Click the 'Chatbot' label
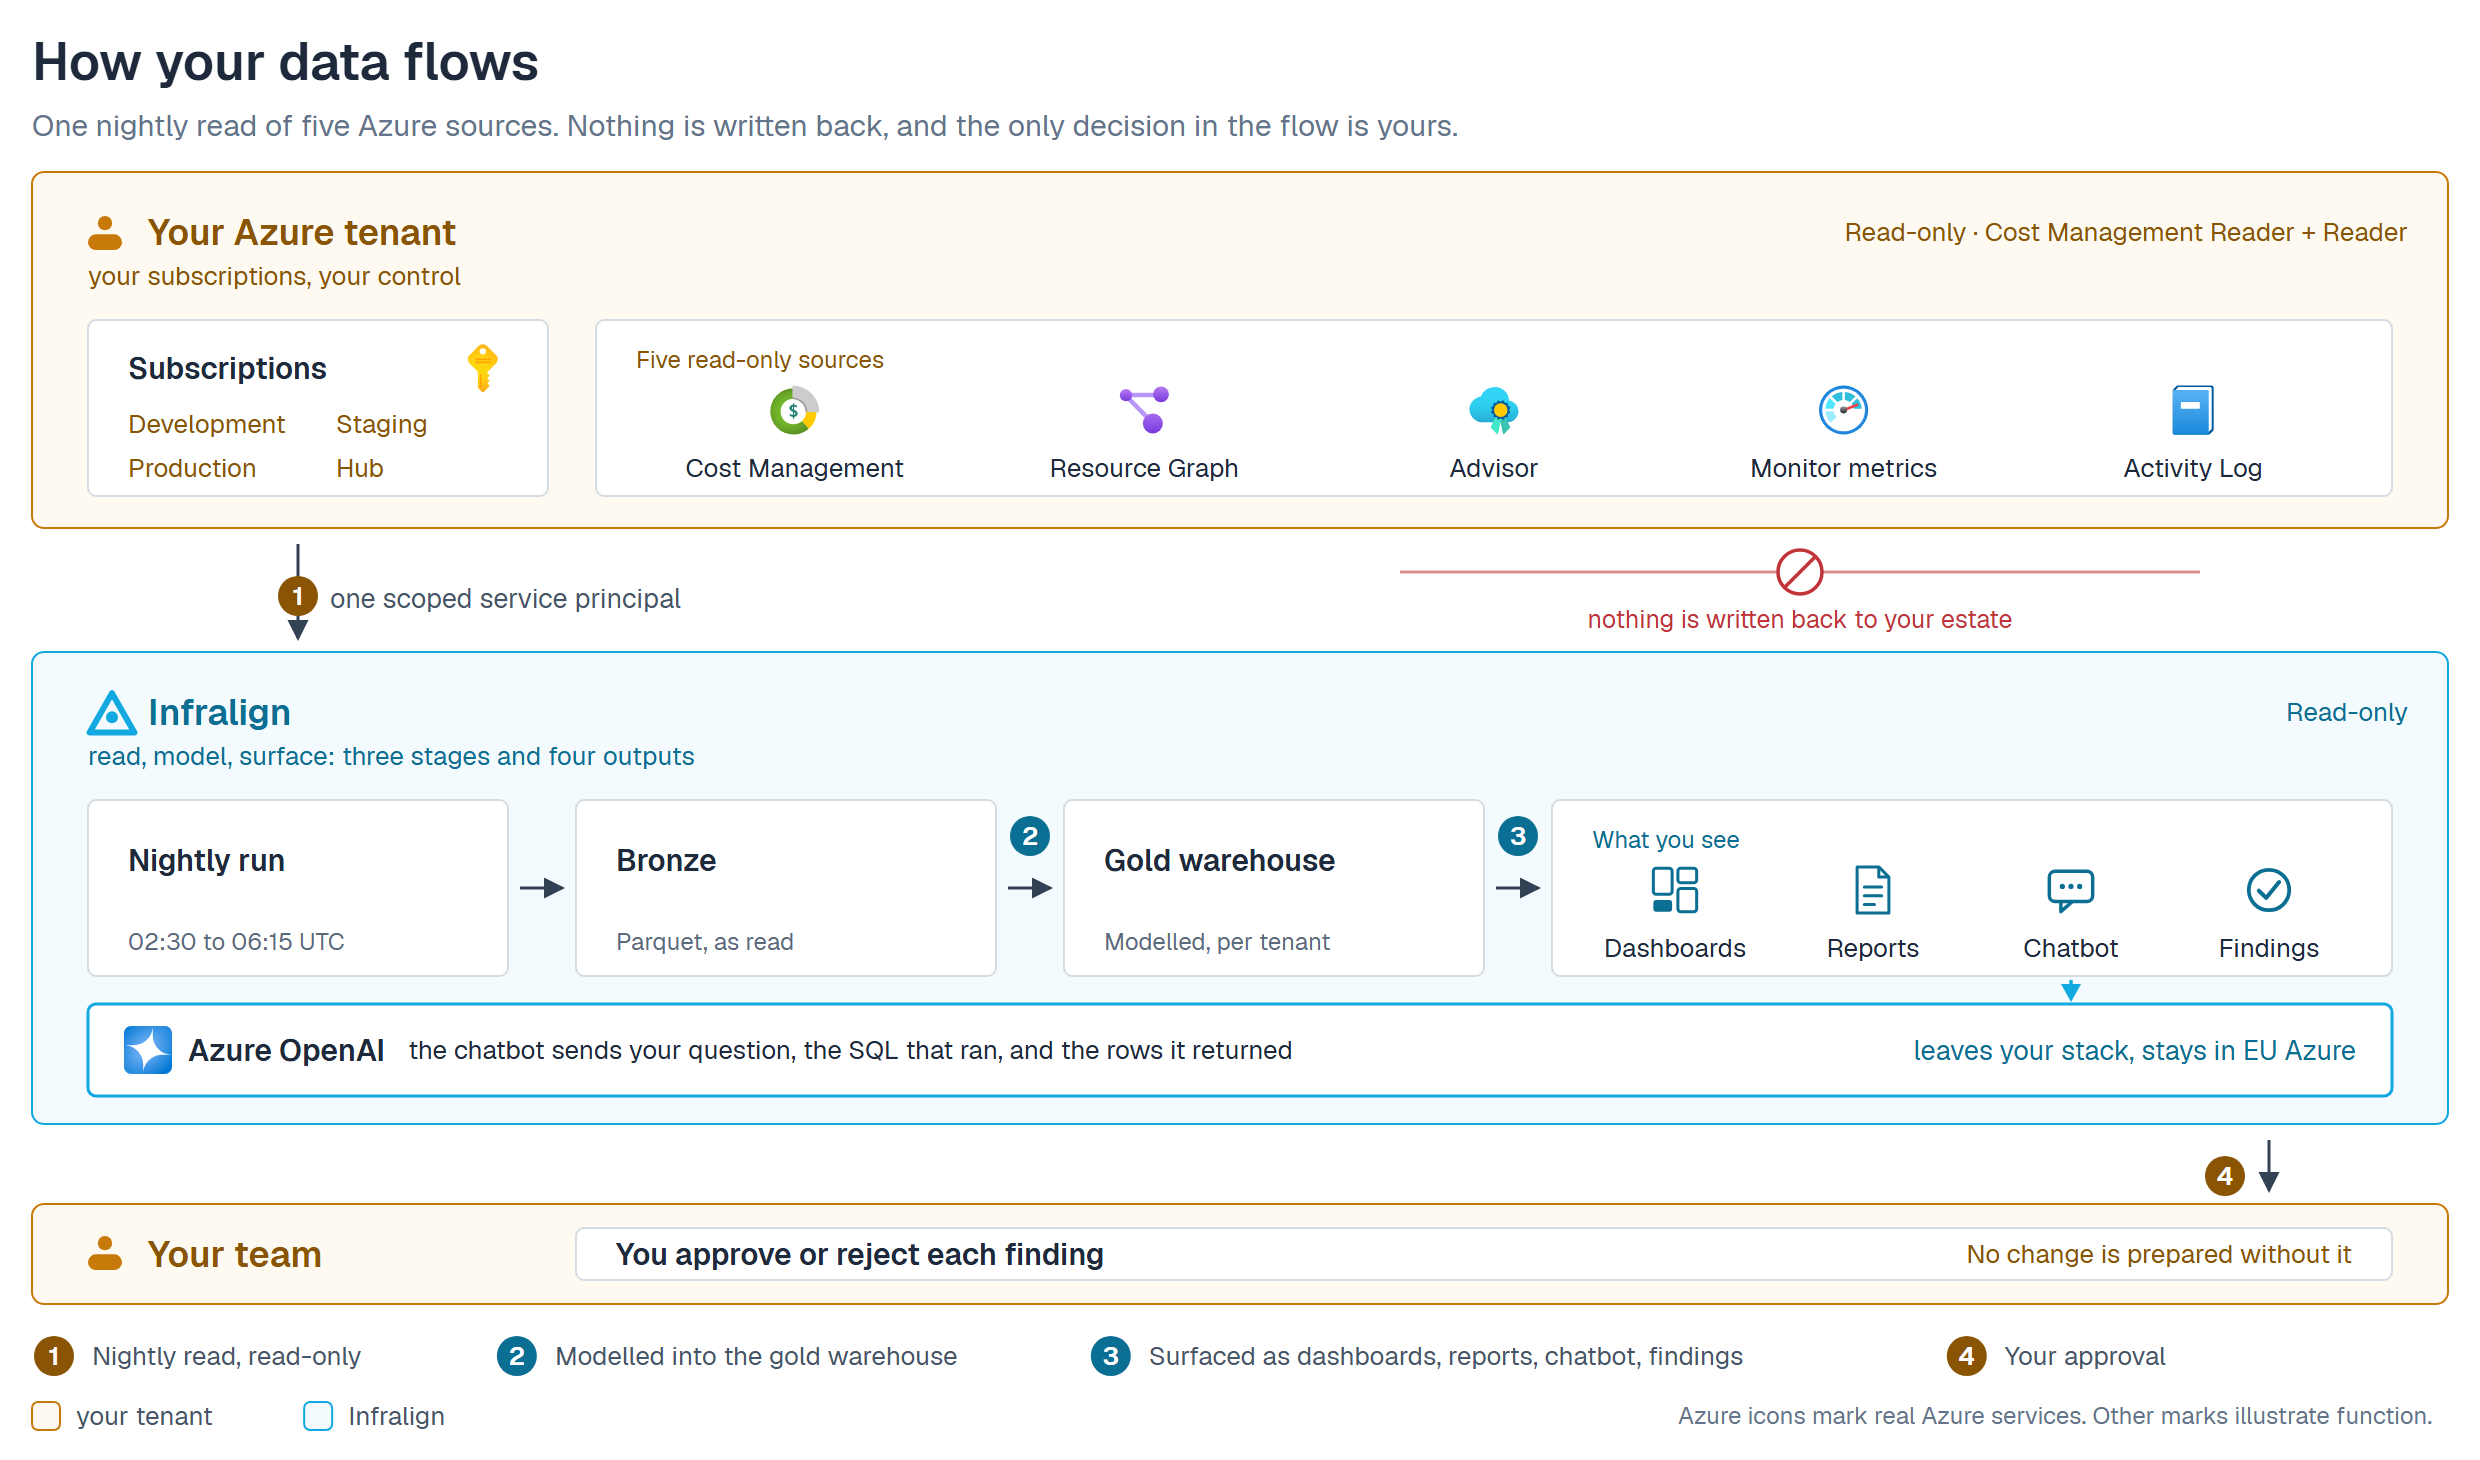 2071,948
